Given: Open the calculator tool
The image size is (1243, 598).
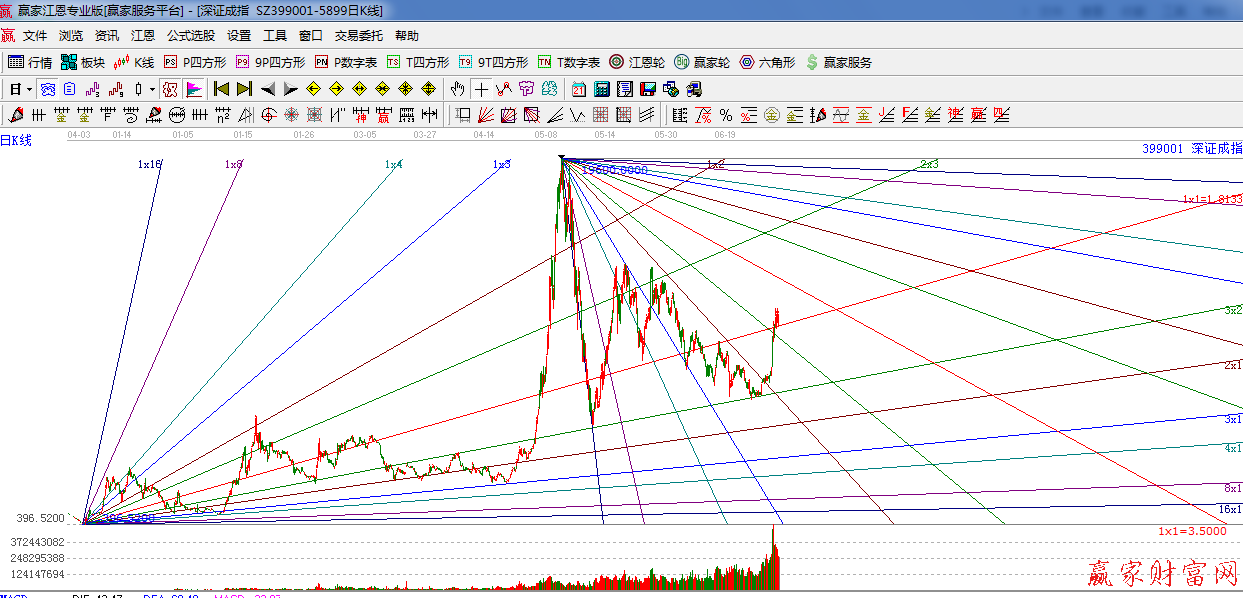Looking at the screenshot, I should click(602, 89).
